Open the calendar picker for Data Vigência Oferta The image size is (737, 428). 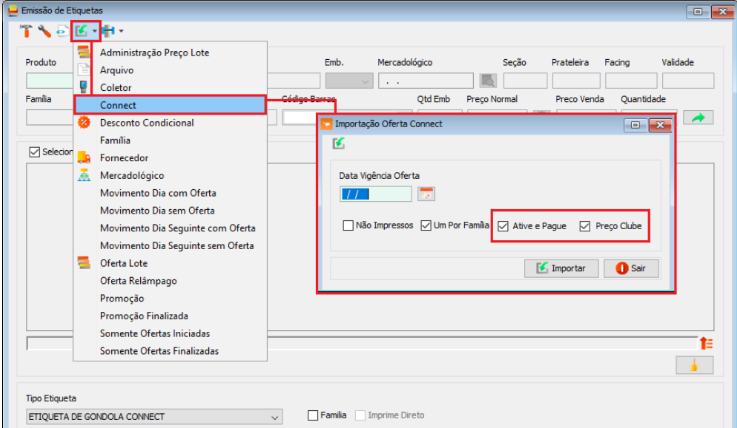[x=427, y=194]
